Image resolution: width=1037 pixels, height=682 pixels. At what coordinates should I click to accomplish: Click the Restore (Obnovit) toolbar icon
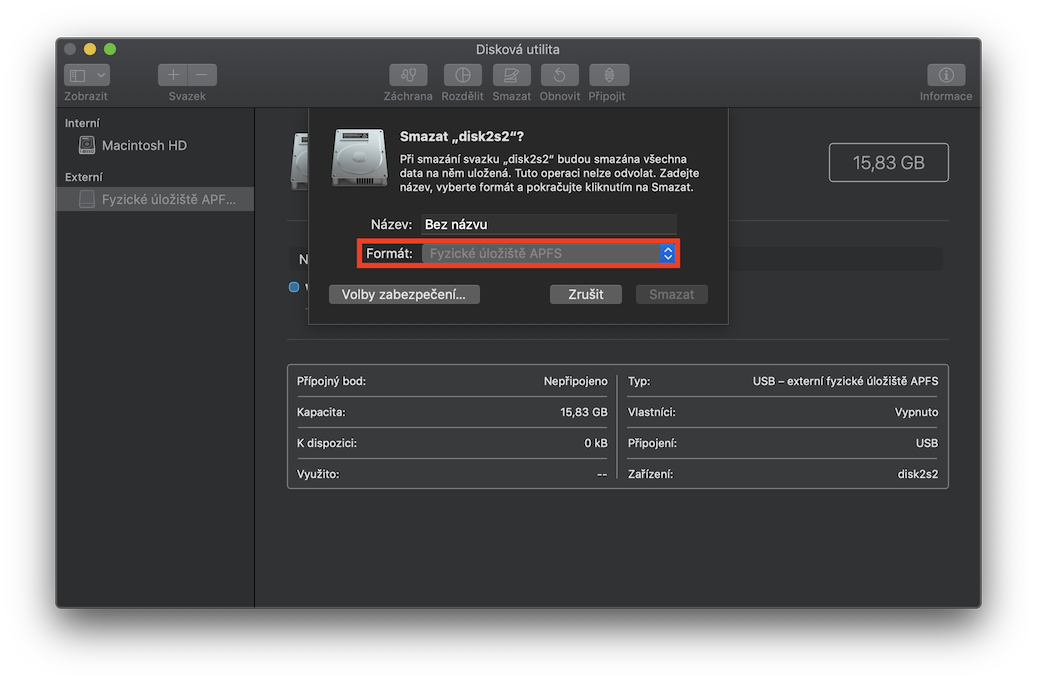560,75
